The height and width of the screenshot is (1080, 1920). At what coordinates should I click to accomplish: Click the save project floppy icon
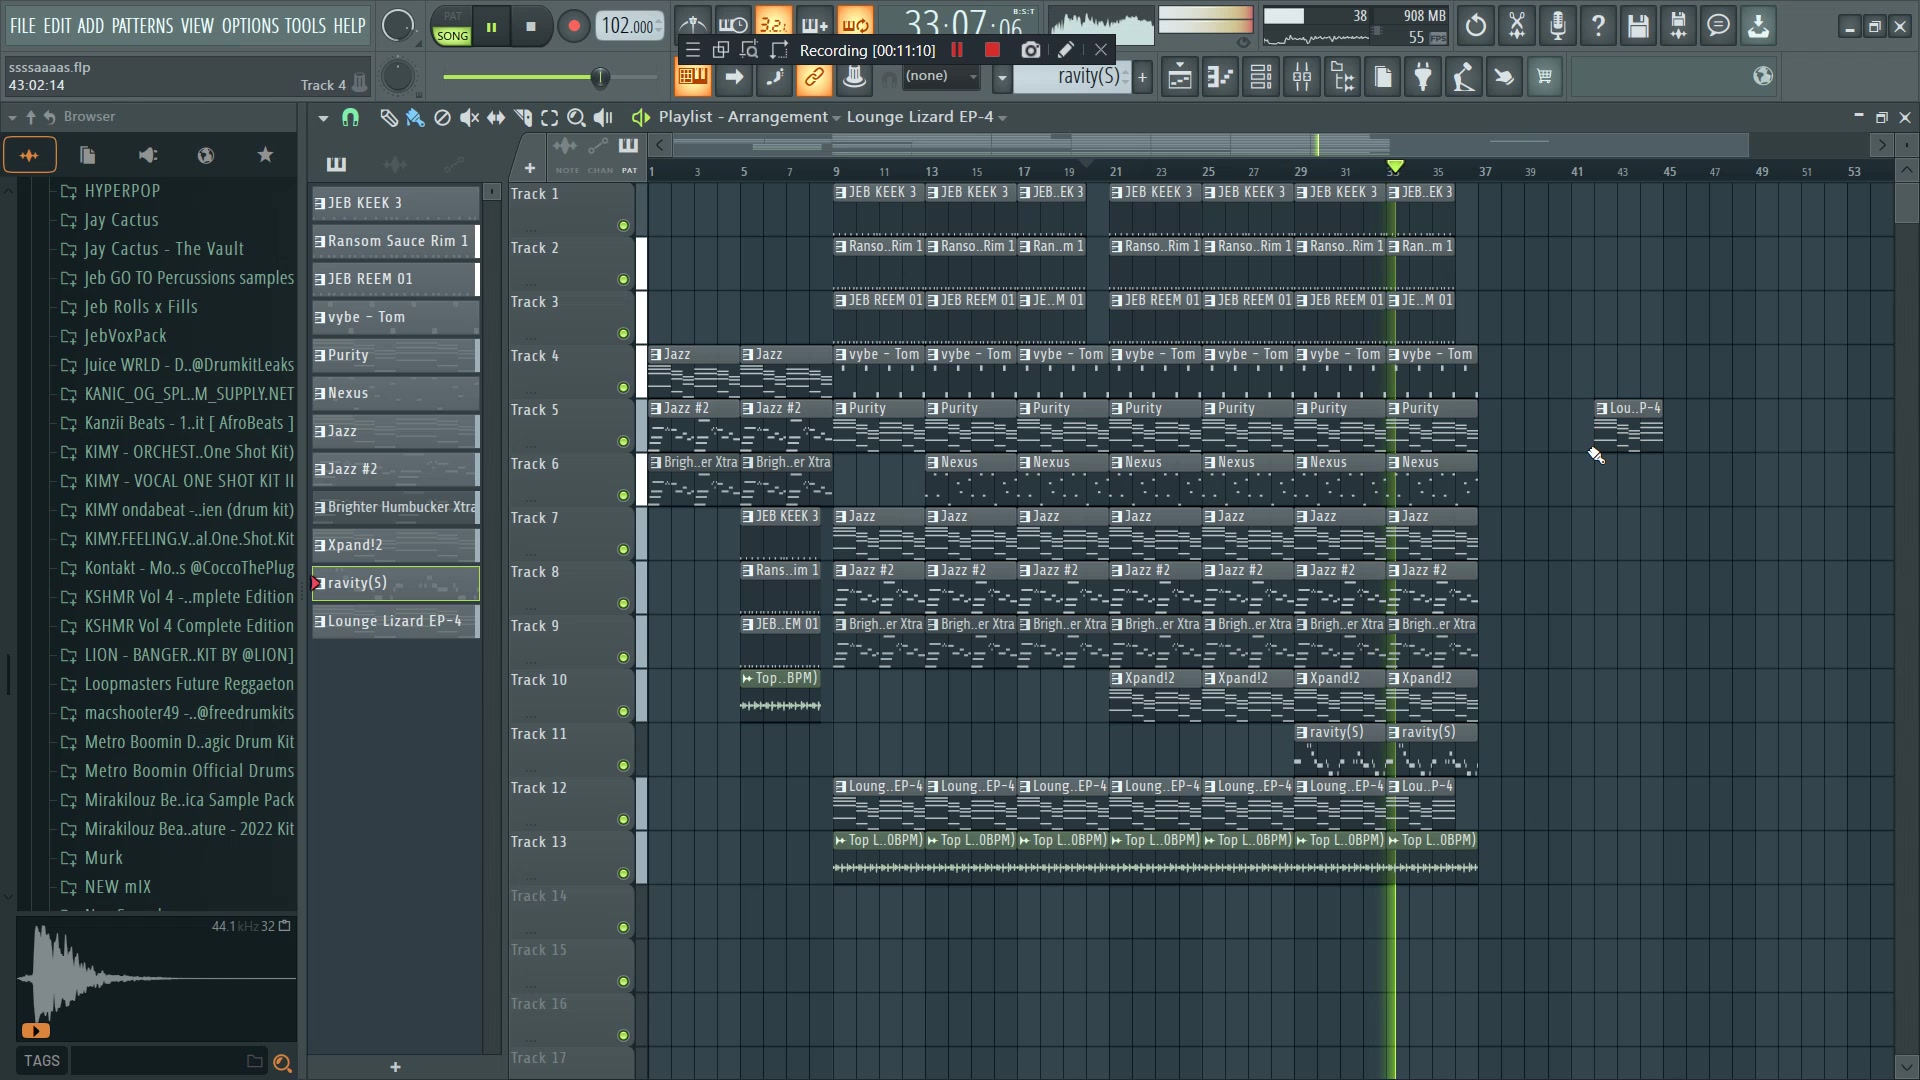pyautogui.click(x=1638, y=25)
